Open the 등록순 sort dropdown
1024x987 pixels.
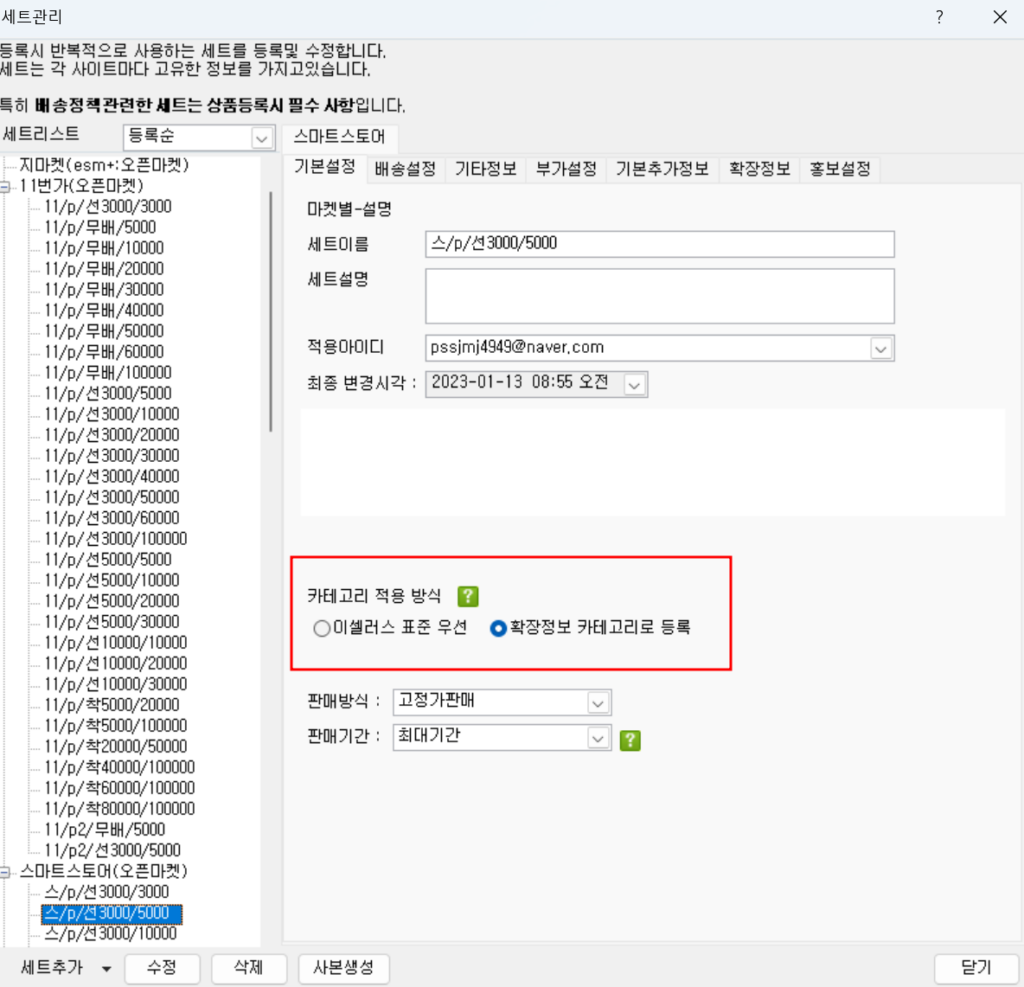click(x=261, y=138)
